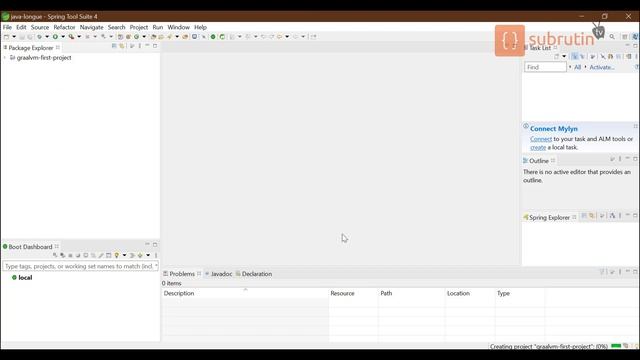Image resolution: width=640 pixels, height=360 pixels.
Task: Expand the graalvm-first-project tree node
Action: coord(4,58)
